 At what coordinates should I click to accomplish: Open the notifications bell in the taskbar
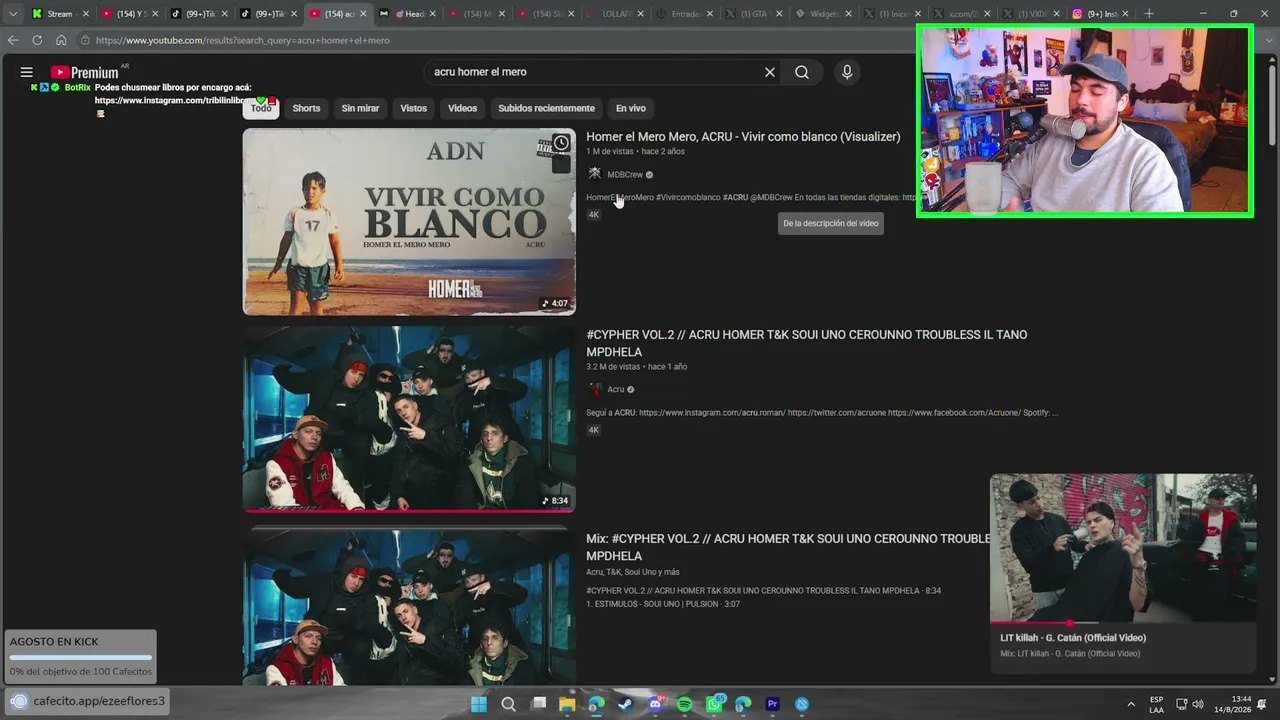[1262, 704]
